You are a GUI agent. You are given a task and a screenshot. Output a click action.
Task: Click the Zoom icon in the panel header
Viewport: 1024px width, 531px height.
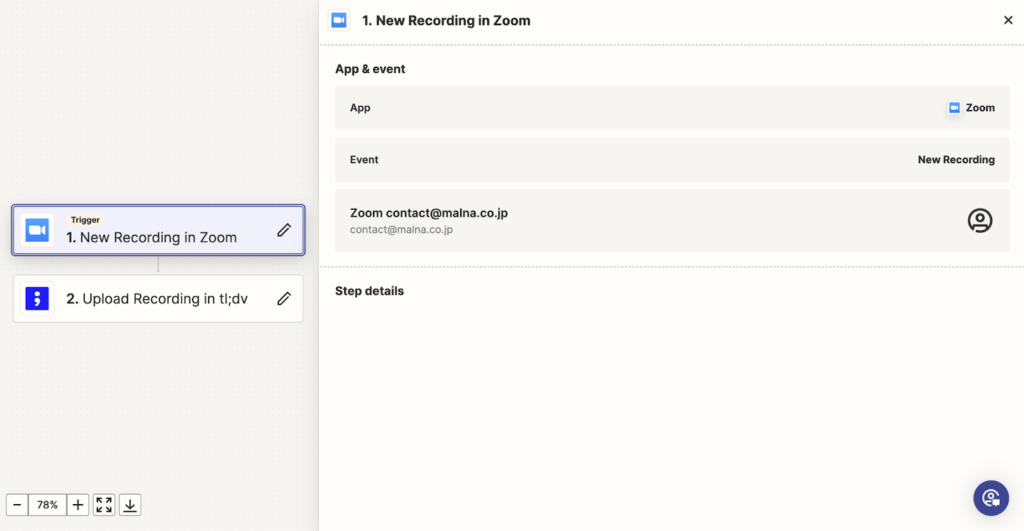339,20
